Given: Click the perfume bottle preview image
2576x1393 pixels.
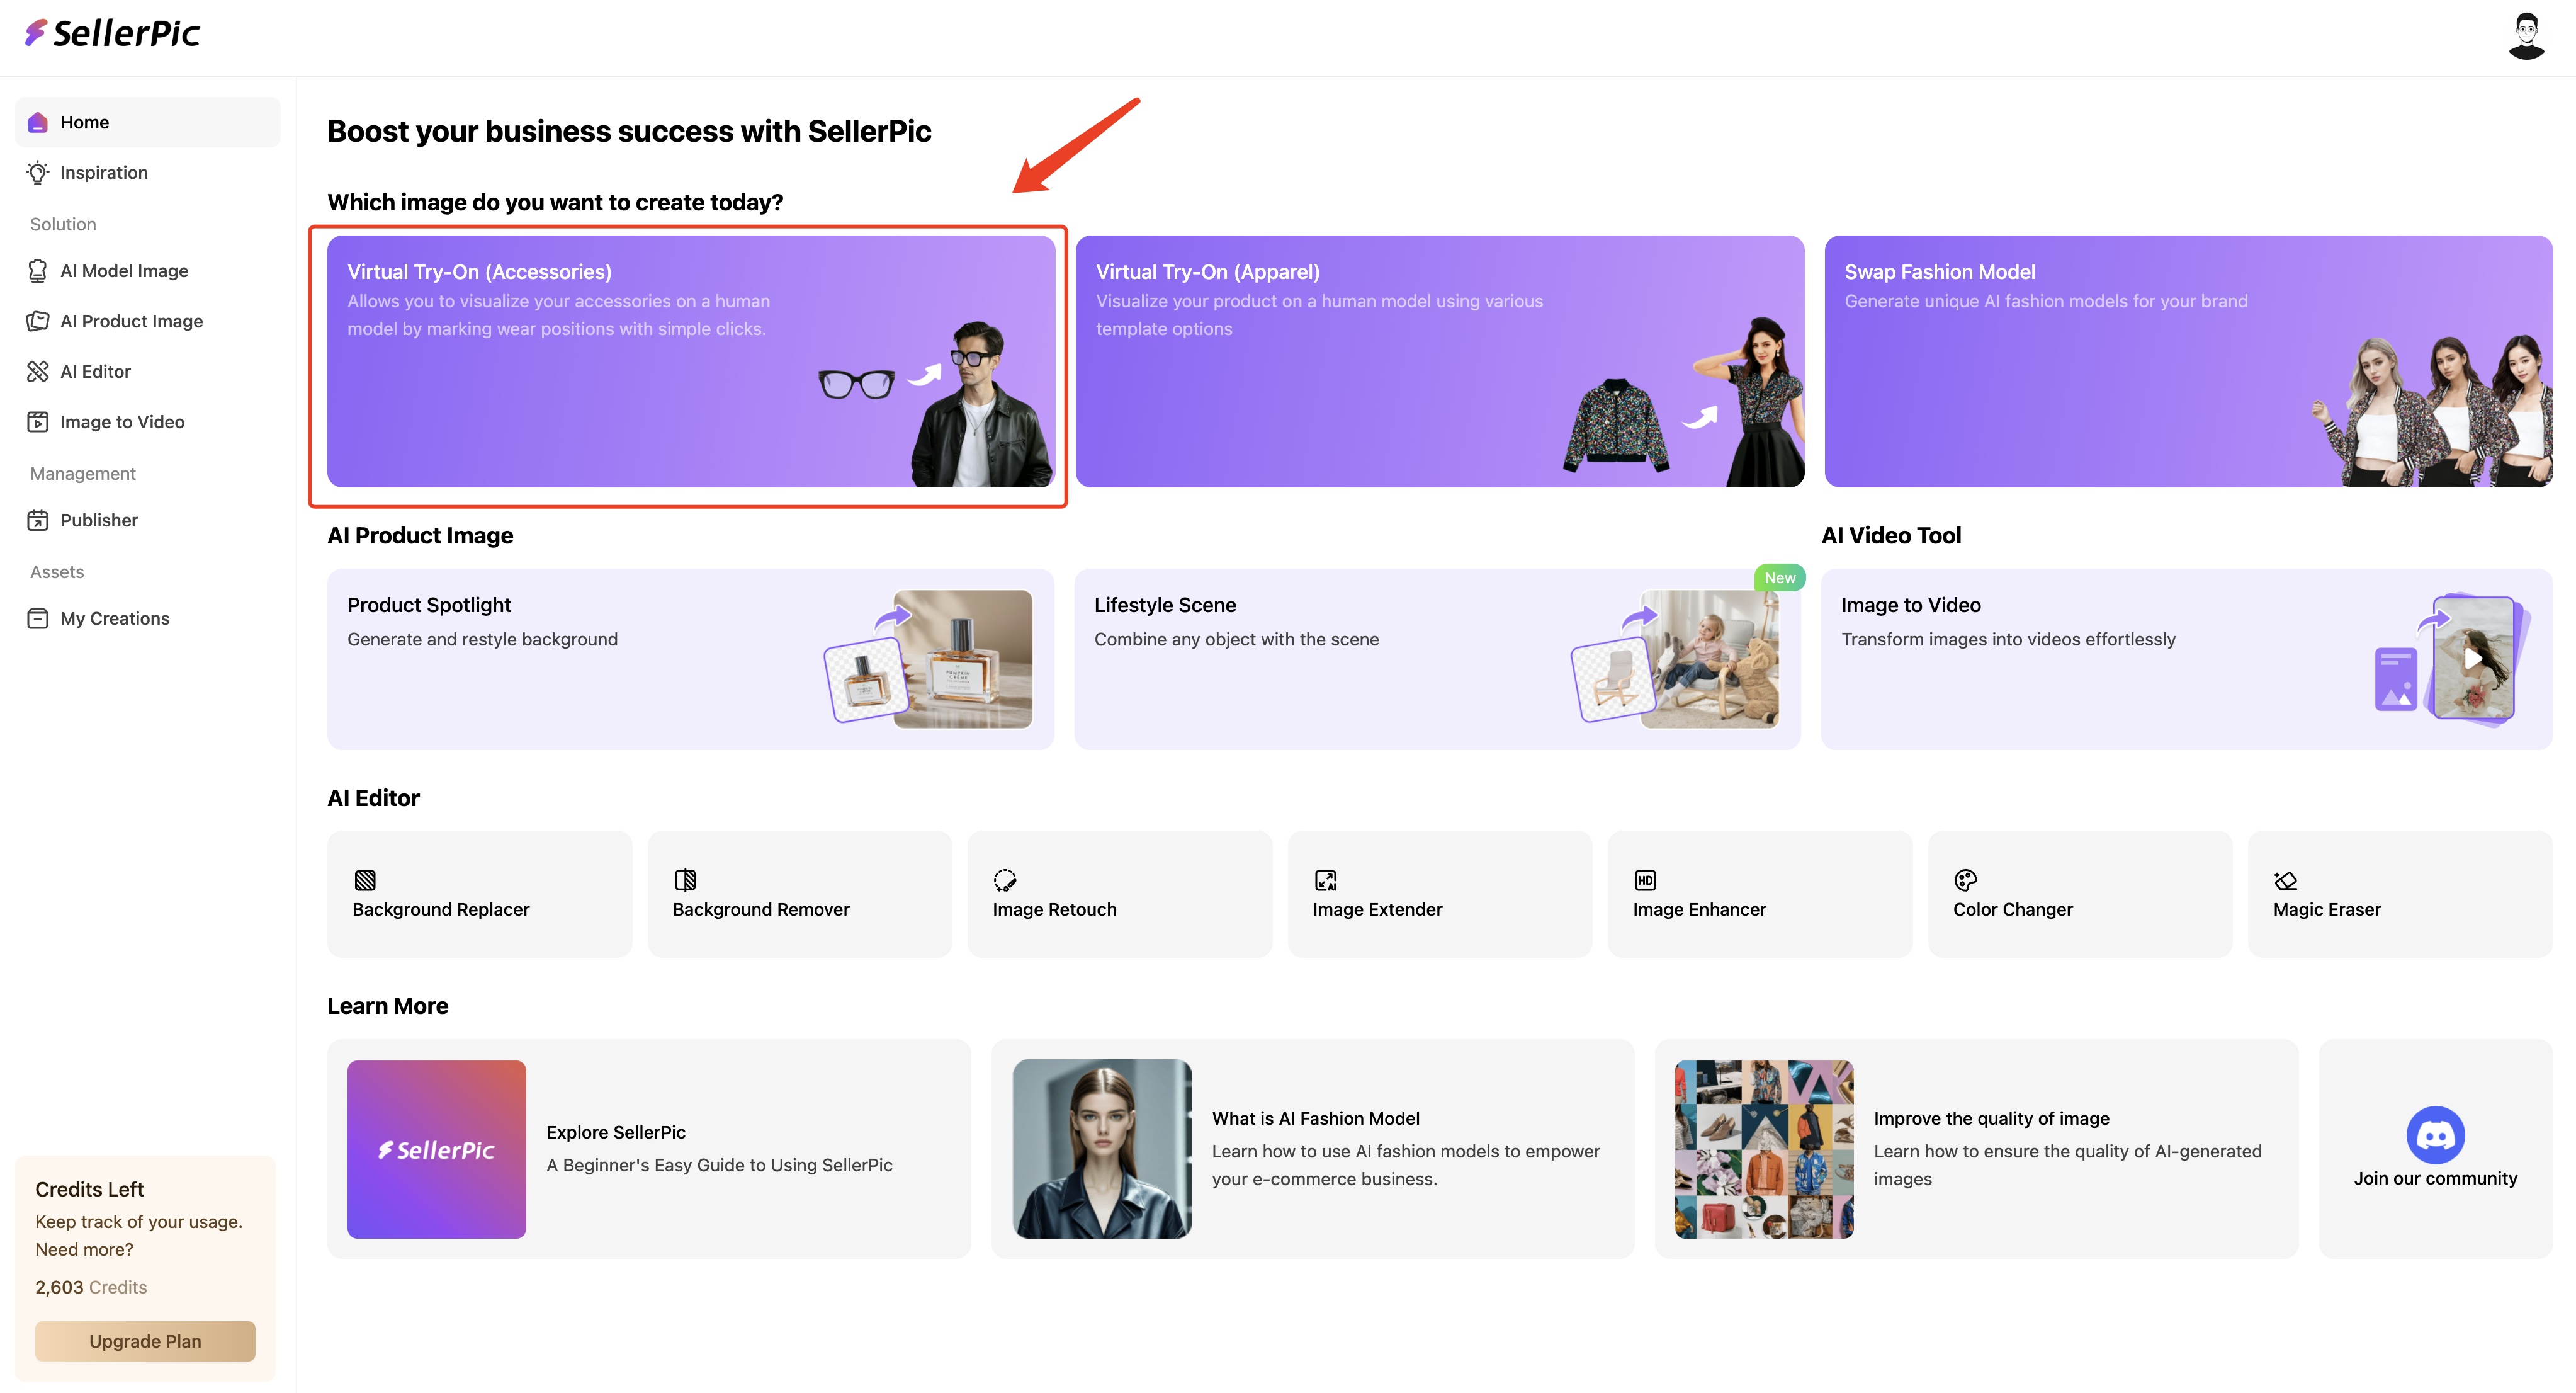Looking at the screenshot, I should click(x=962, y=659).
